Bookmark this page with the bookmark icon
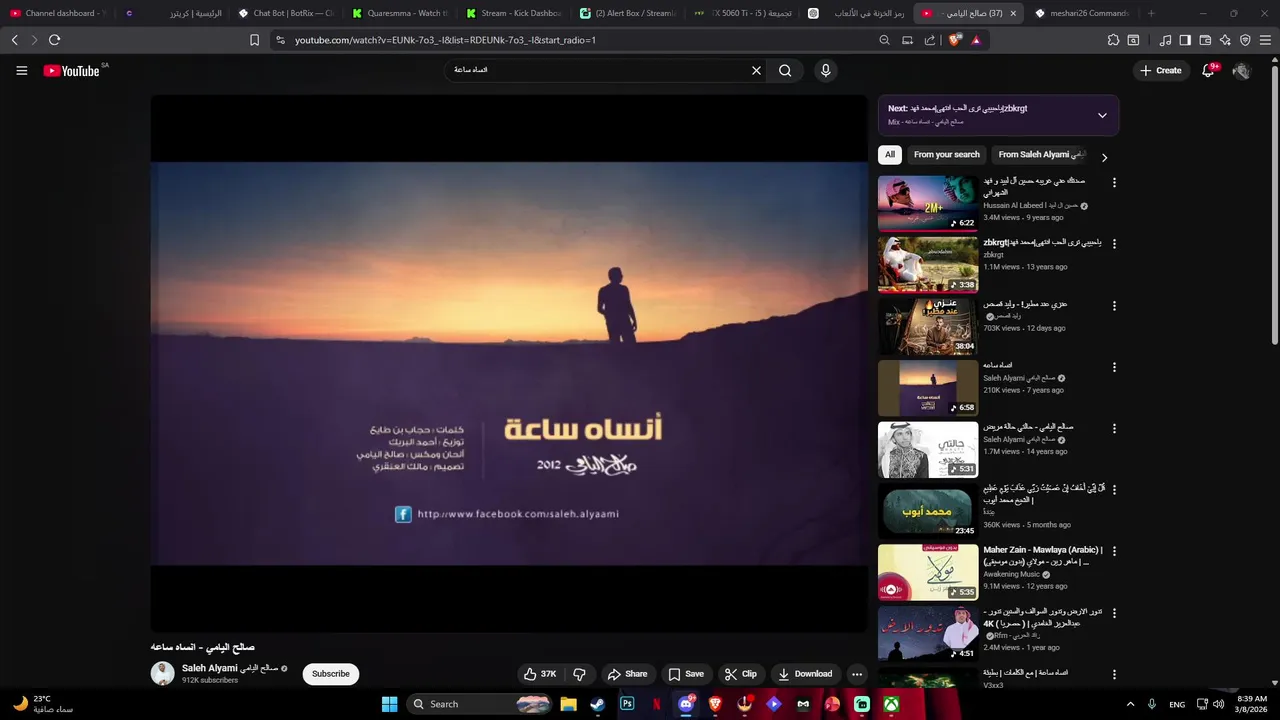The width and height of the screenshot is (1280, 720). 254,40
